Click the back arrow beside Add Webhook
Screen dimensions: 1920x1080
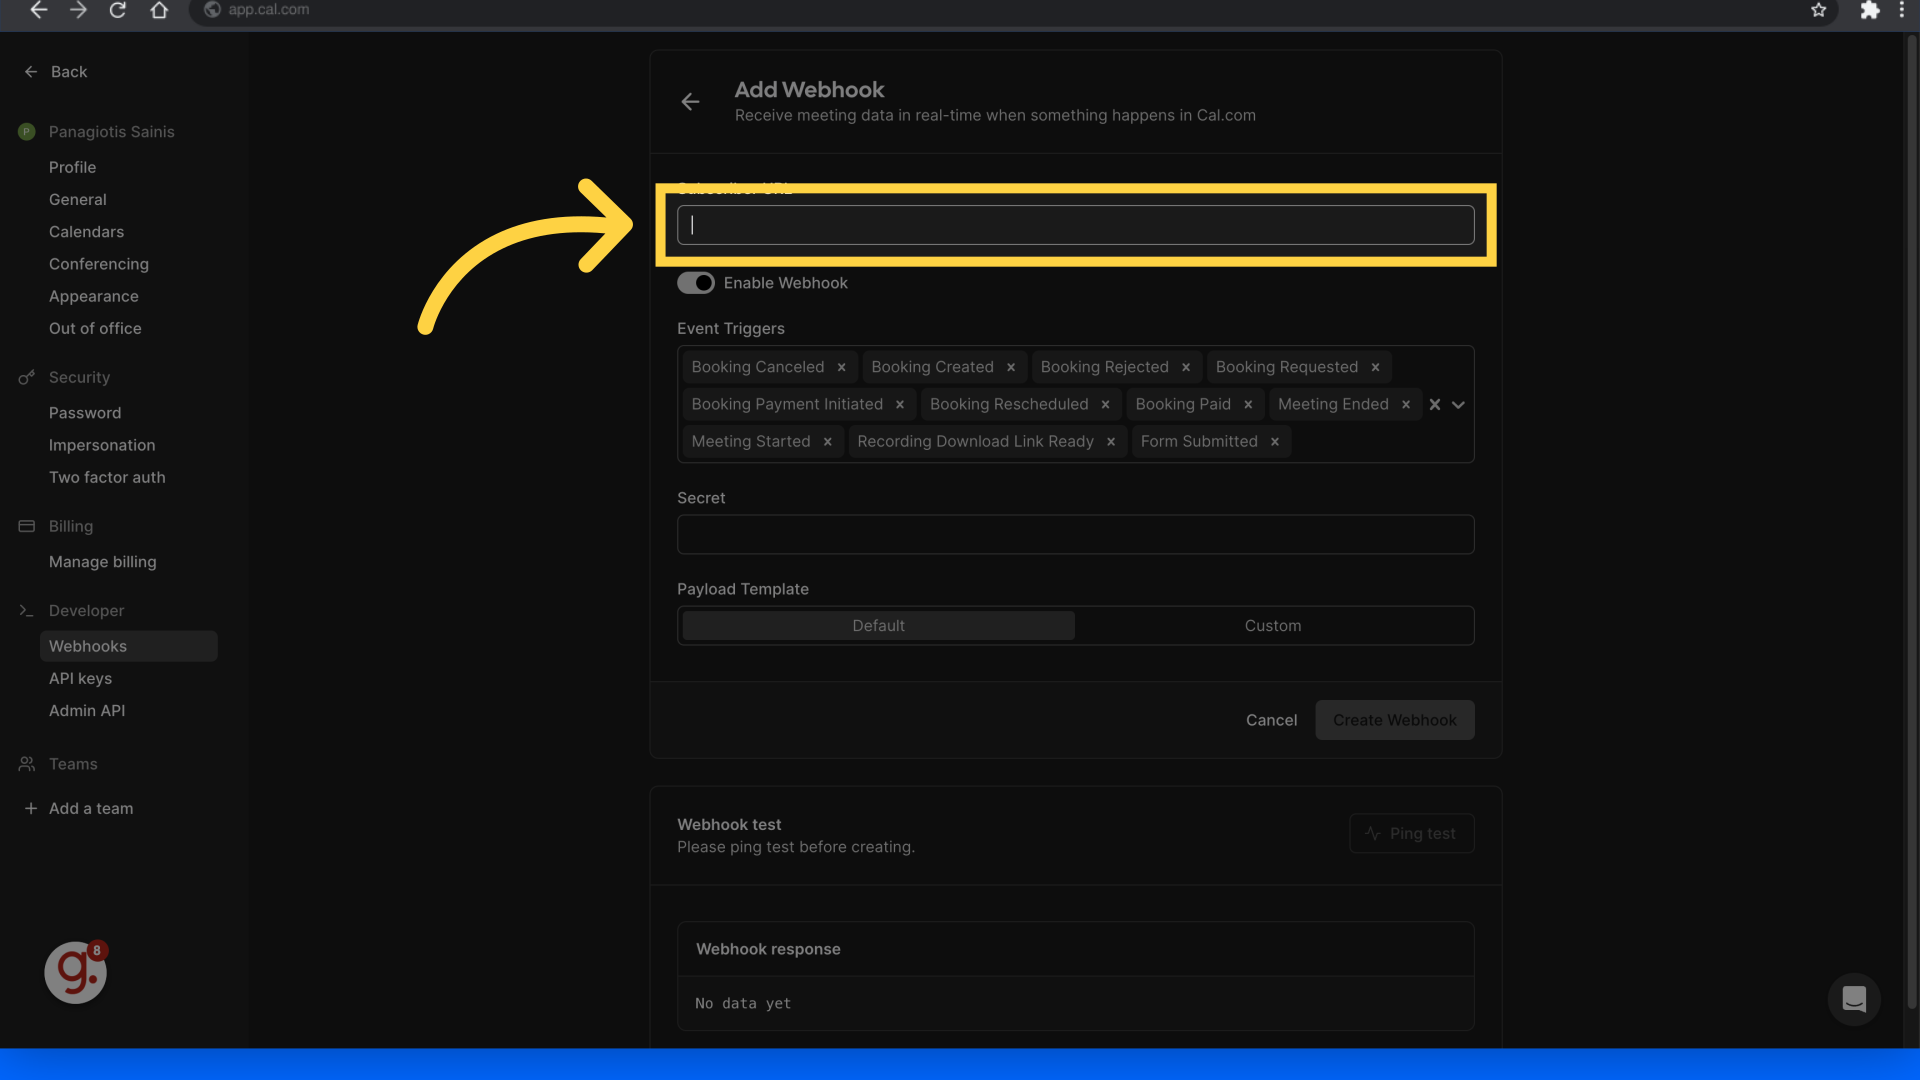click(690, 102)
